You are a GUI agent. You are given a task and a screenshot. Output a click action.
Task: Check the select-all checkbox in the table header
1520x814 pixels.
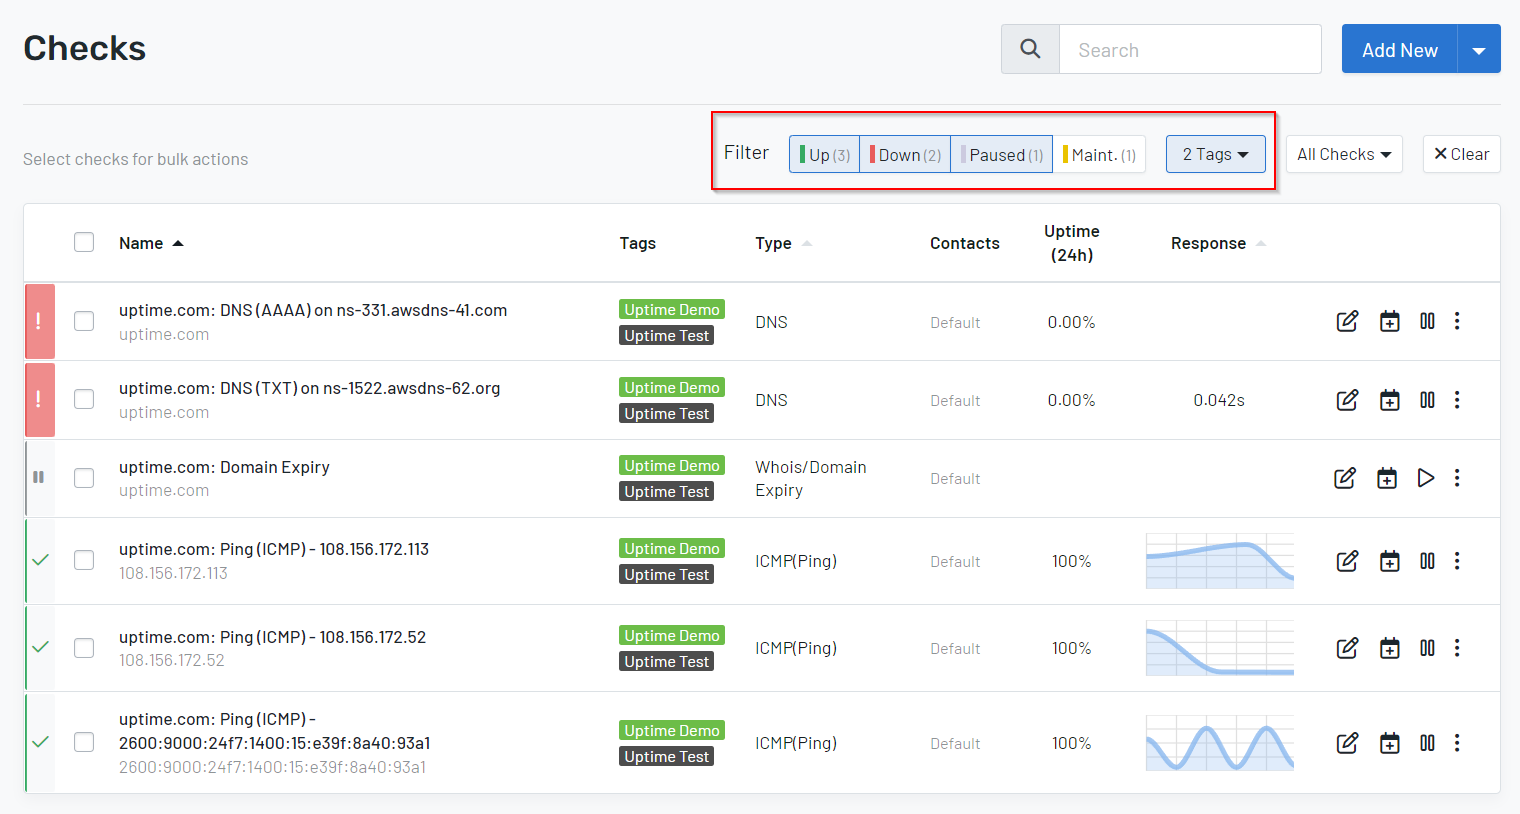tap(84, 242)
